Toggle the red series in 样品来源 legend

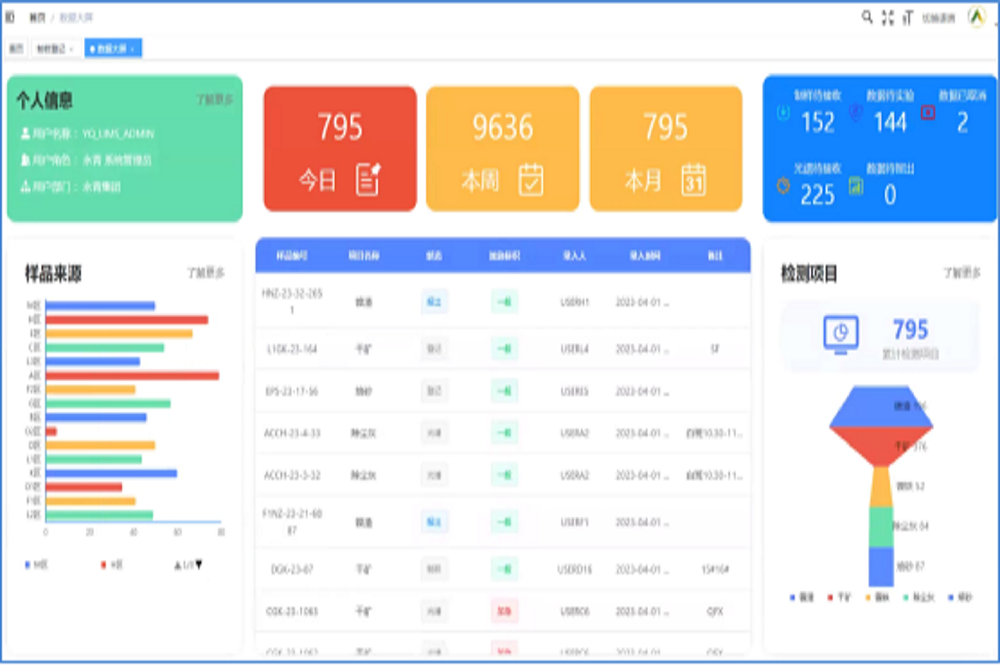pos(110,565)
